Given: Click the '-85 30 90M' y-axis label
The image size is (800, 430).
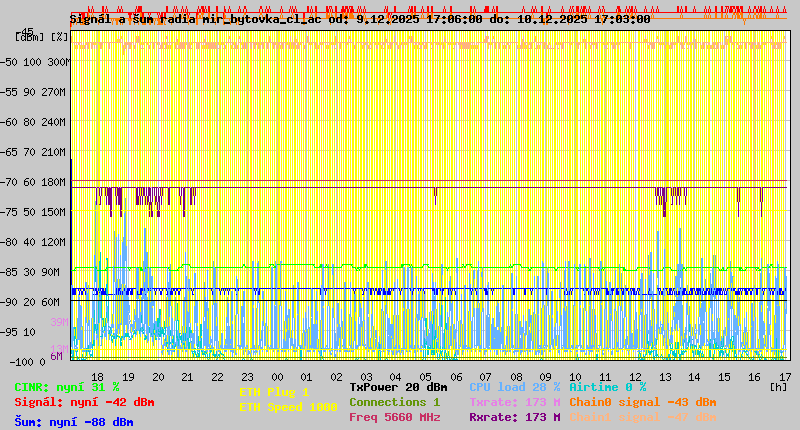Looking at the screenshot, I should coord(31,272).
